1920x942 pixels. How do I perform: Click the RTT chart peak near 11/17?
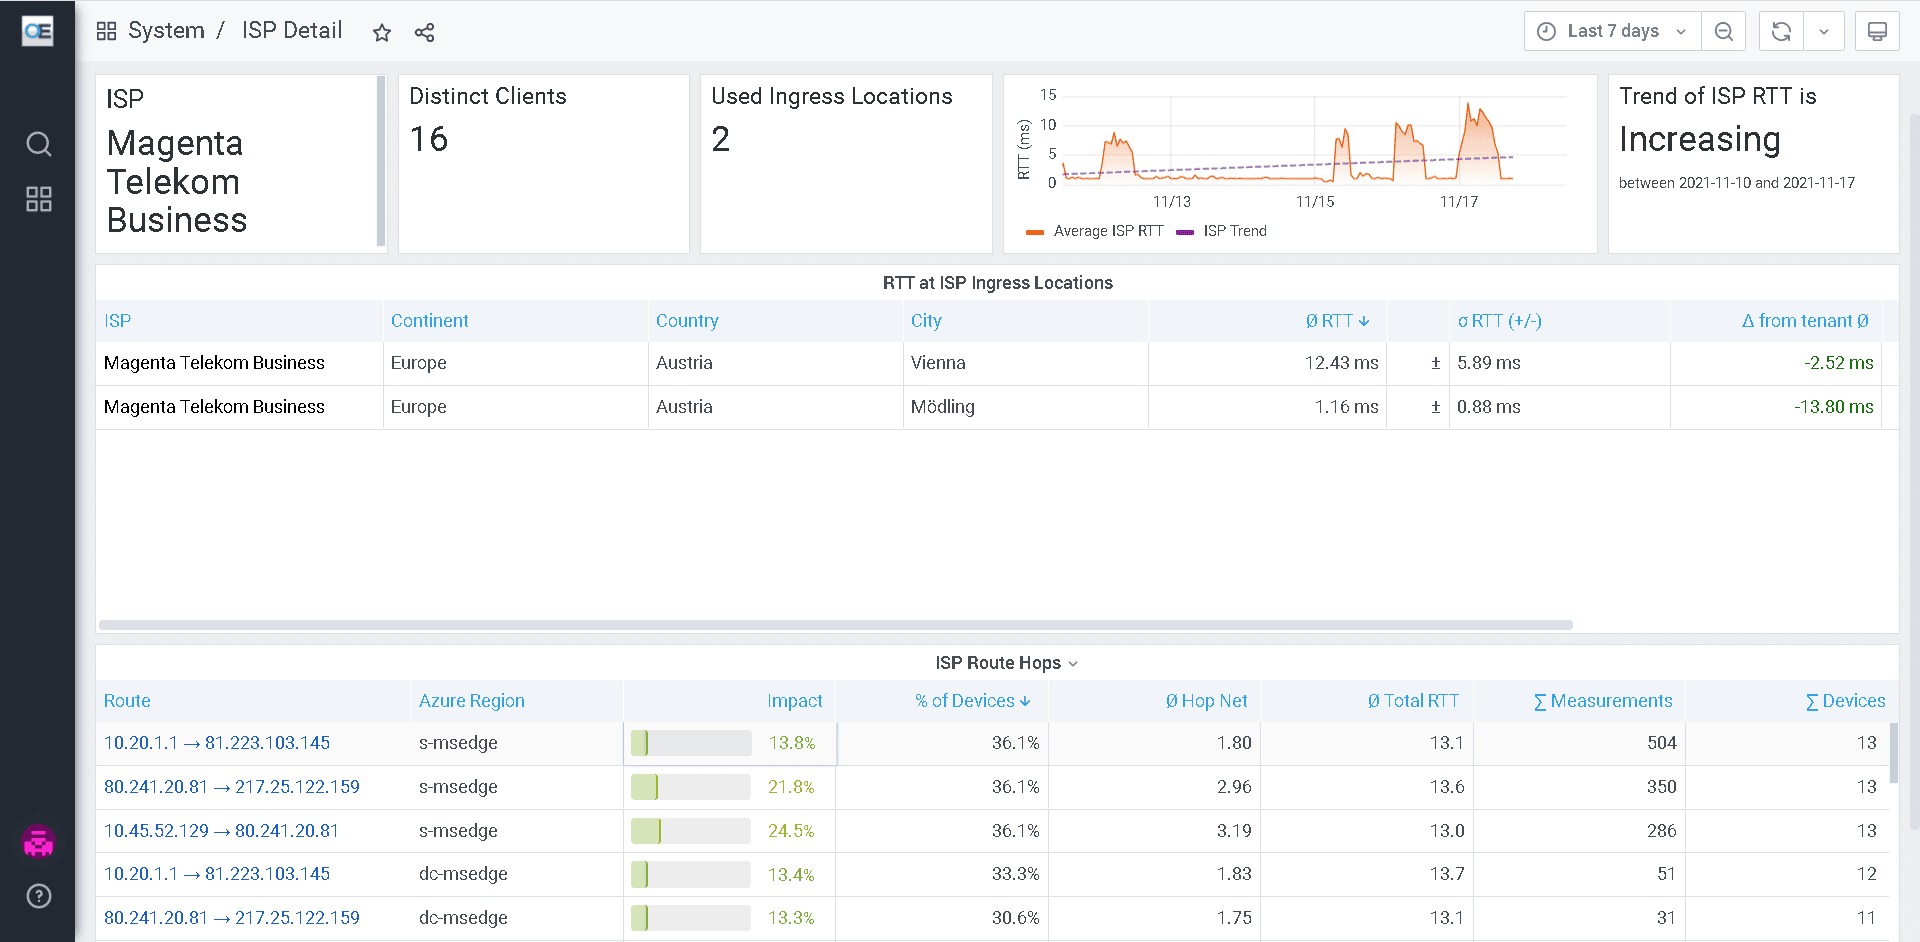point(1468,106)
